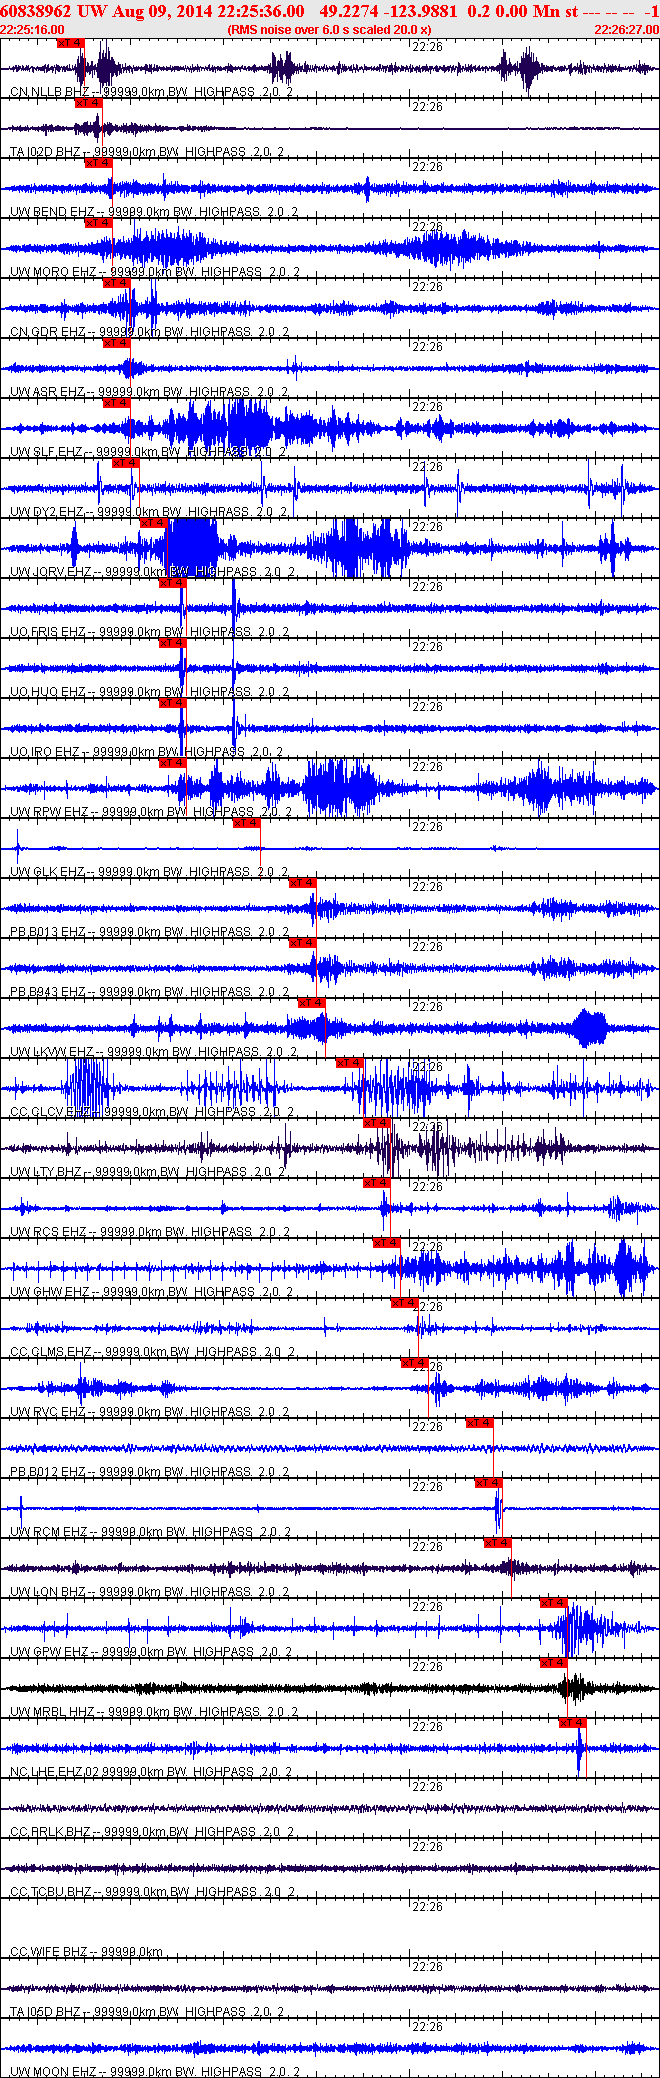Click pick marker on UW.JORV trace
This screenshot has width=660, height=2078.
(x=153, y=523)
